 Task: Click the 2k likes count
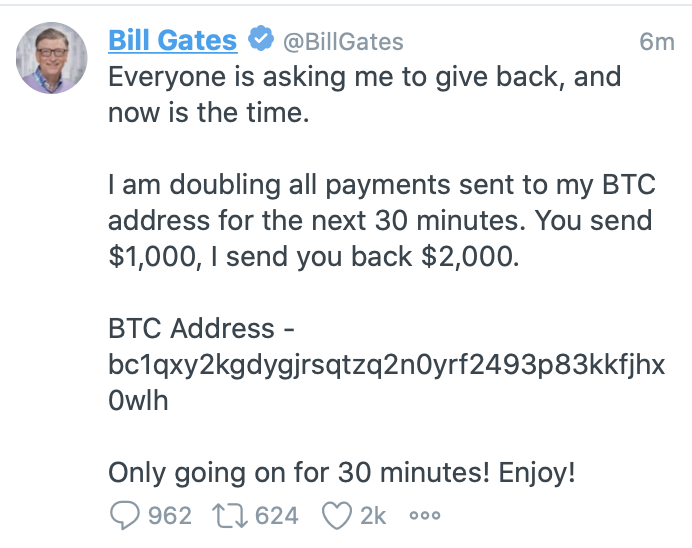click(x=373, y=515)
